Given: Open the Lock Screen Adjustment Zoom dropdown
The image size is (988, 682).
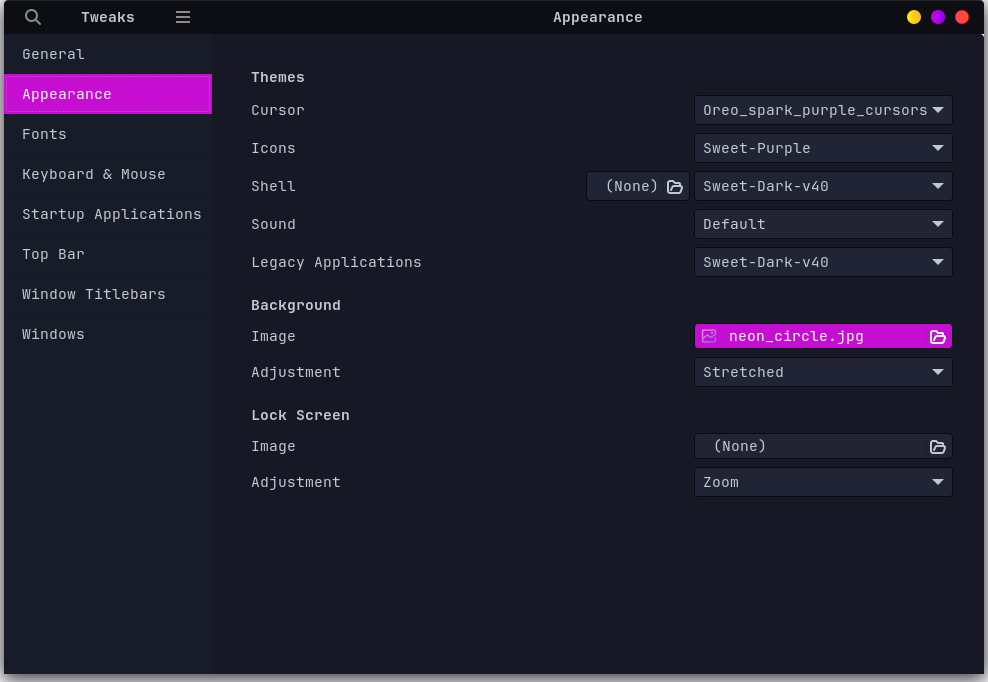Looking at the screenshot, I should coord(823,481).
